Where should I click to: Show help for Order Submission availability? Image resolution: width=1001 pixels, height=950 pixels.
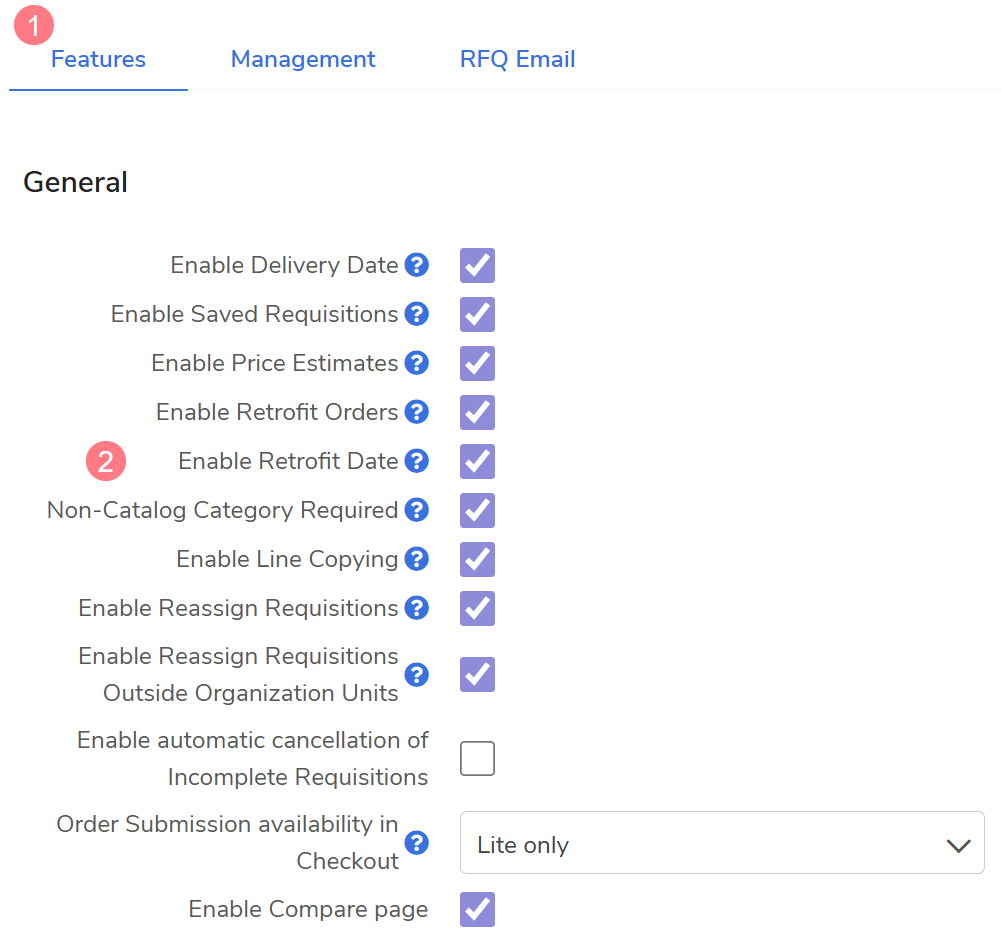[x=417, y=843]
